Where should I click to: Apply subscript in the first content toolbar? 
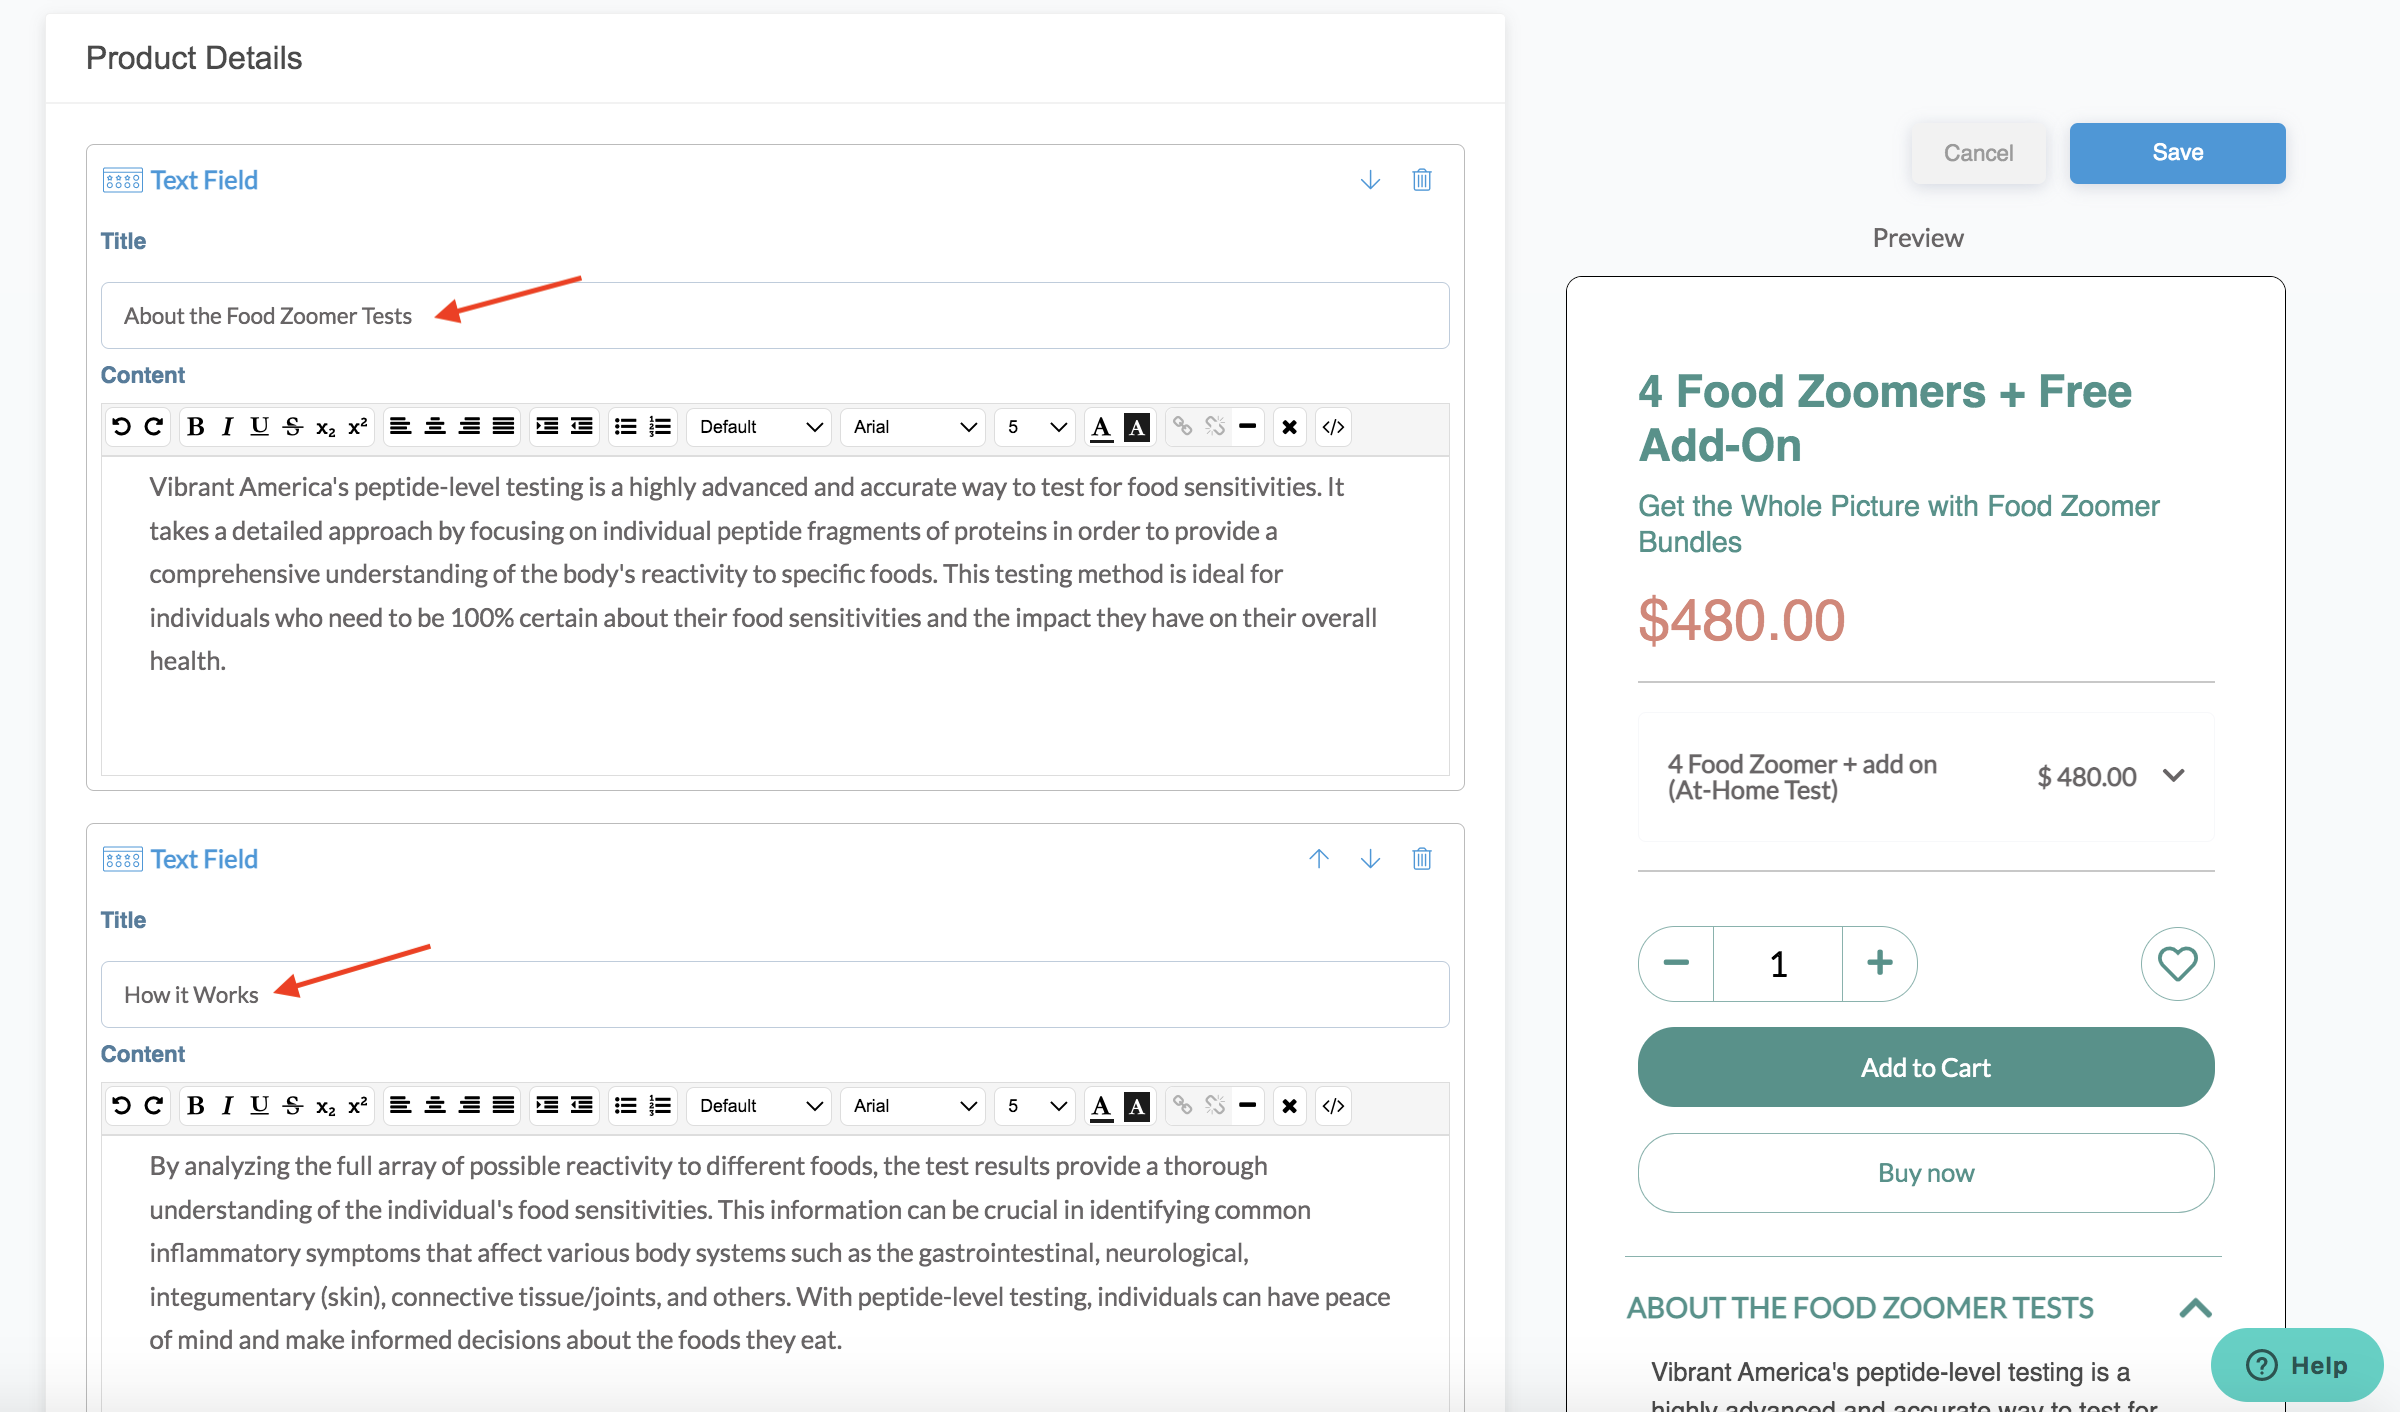pyautogui.click(x=325, y=427)
